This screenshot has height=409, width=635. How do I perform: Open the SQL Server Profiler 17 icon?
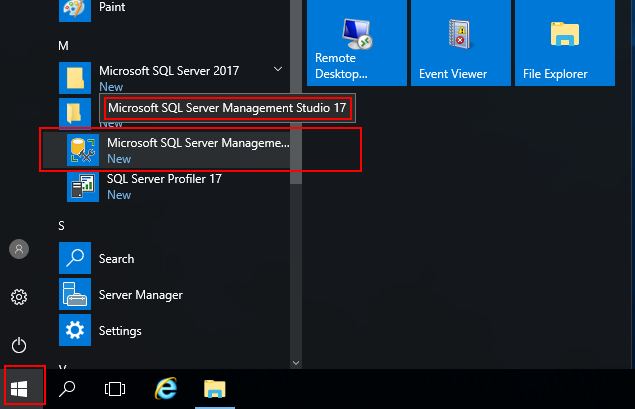click(83, 186)
